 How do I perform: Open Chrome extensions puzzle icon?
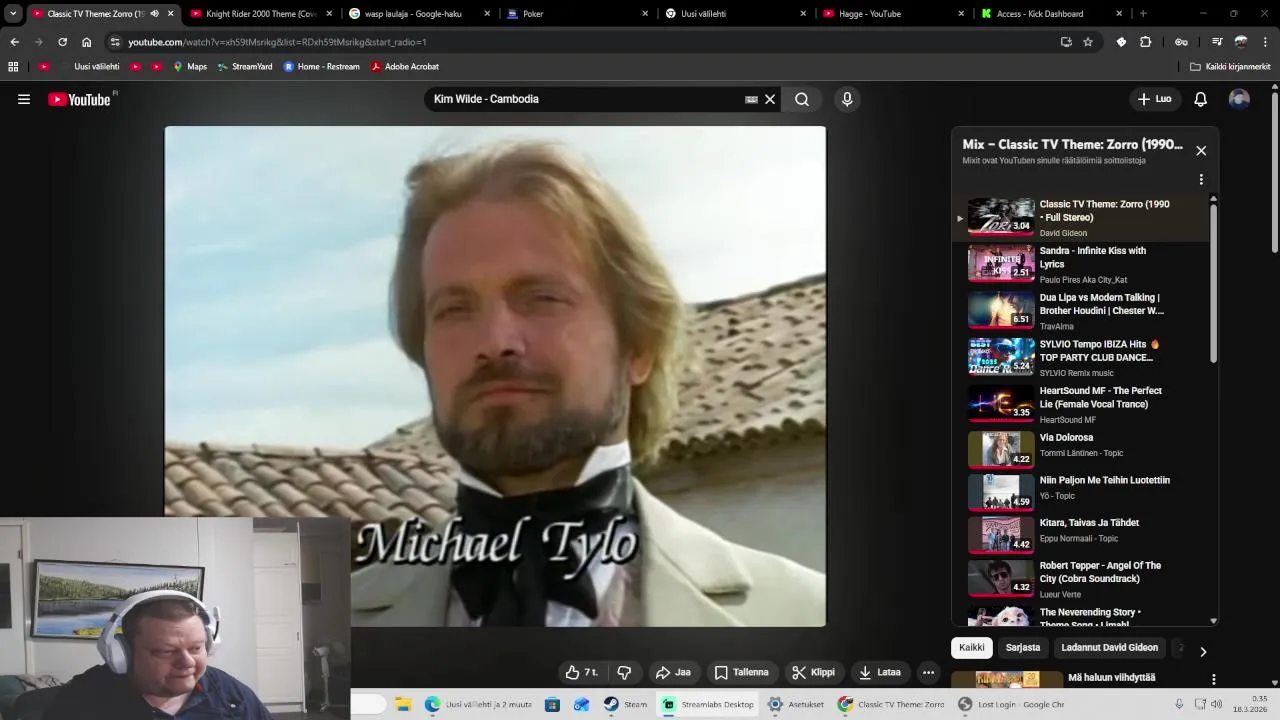click(x=1146, y=42)
